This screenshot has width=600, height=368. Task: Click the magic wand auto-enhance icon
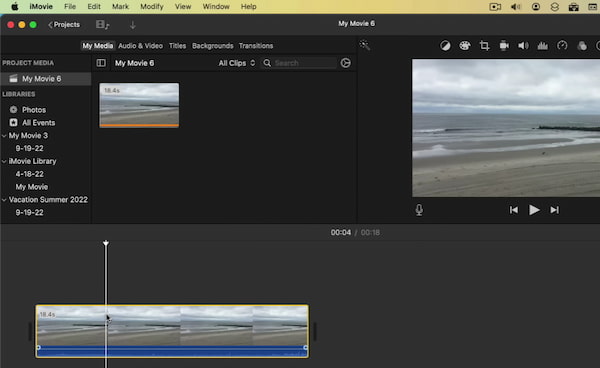(365, 45)
